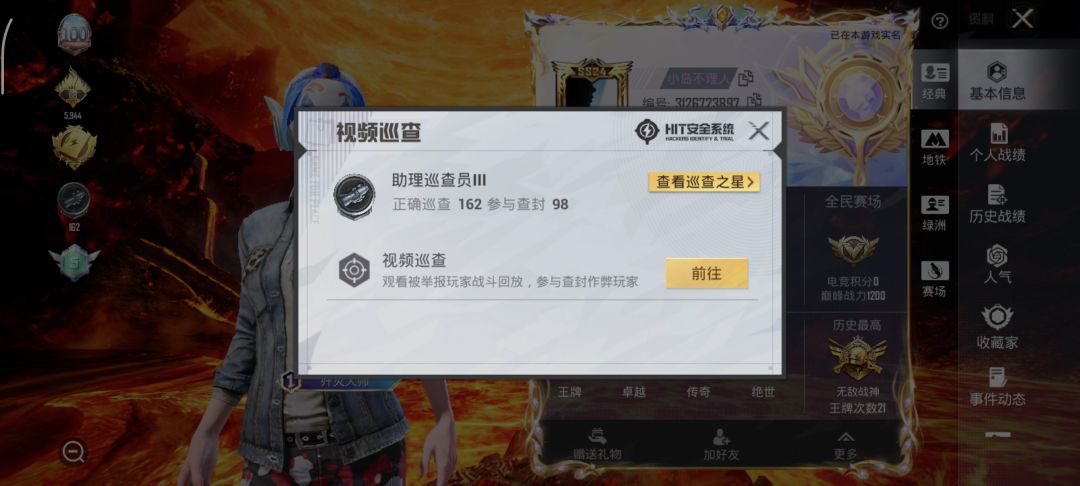Copy the player ID number
The image size is (1080, 486).
pyautogui.click(x=755, y=101)
